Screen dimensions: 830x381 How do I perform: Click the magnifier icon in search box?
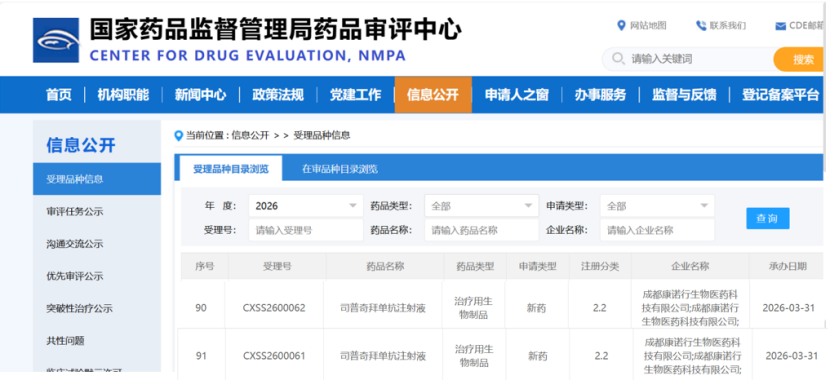click(x=618, y=58)
